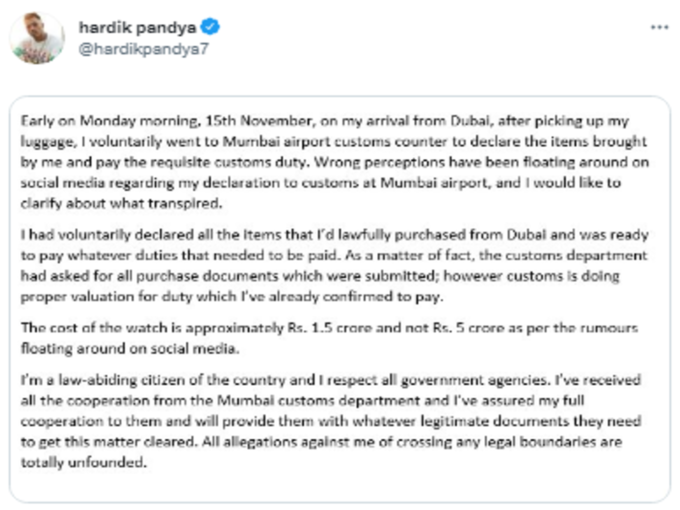680x510 pixels.
Task: Click the paragraph starting 'The cost of the watch'
Action: tap(330, 338)
